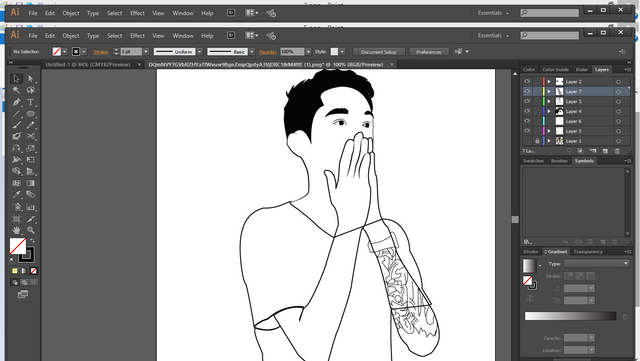Select the Ellipse tool
Screen dimensions: 640x361
[x=31, y=114]
